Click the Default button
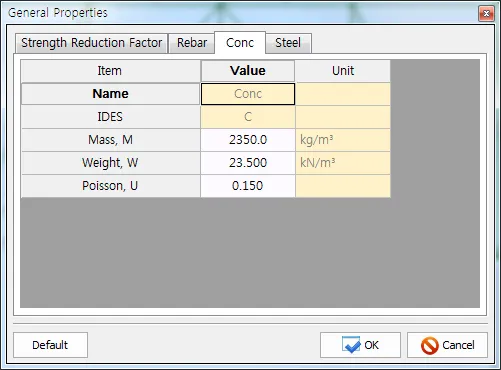 click(50, 345)
